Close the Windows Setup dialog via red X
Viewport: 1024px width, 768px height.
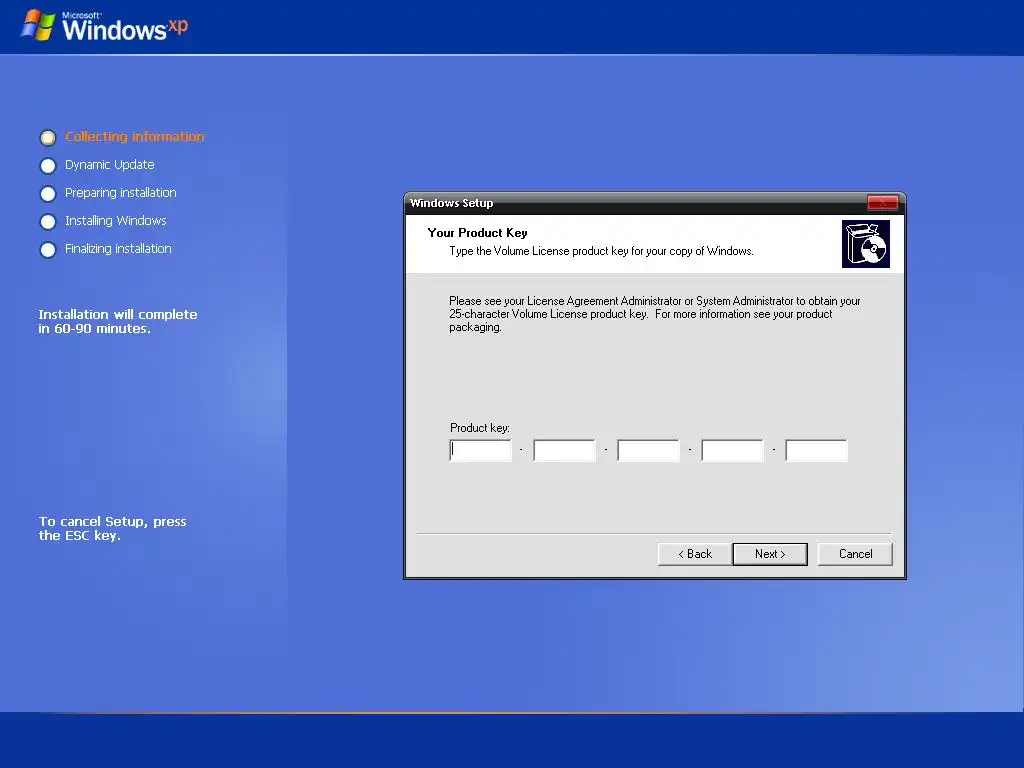pos(882,203)
